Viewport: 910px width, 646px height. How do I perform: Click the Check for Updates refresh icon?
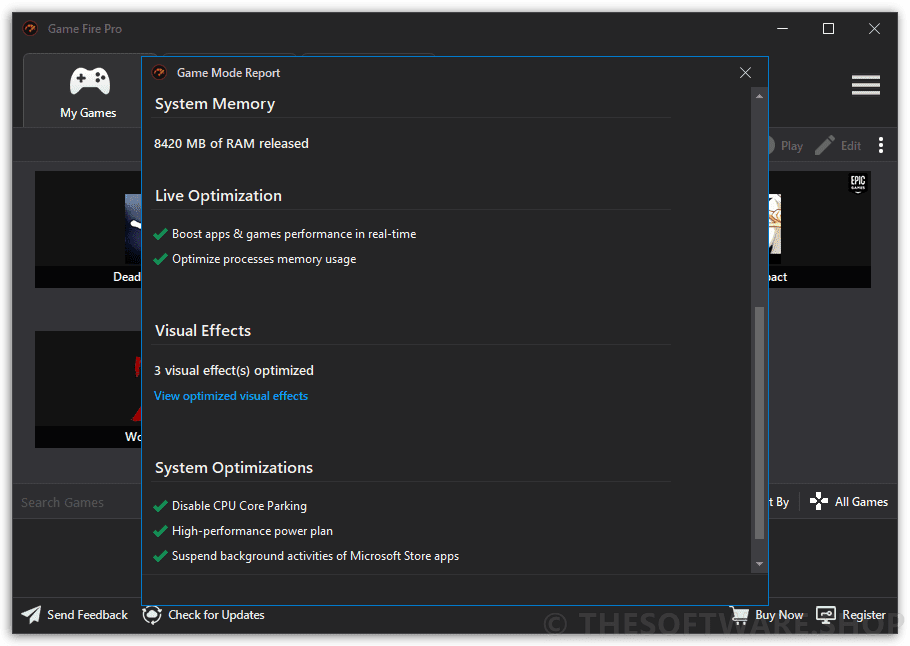click(x=152, y=615)
